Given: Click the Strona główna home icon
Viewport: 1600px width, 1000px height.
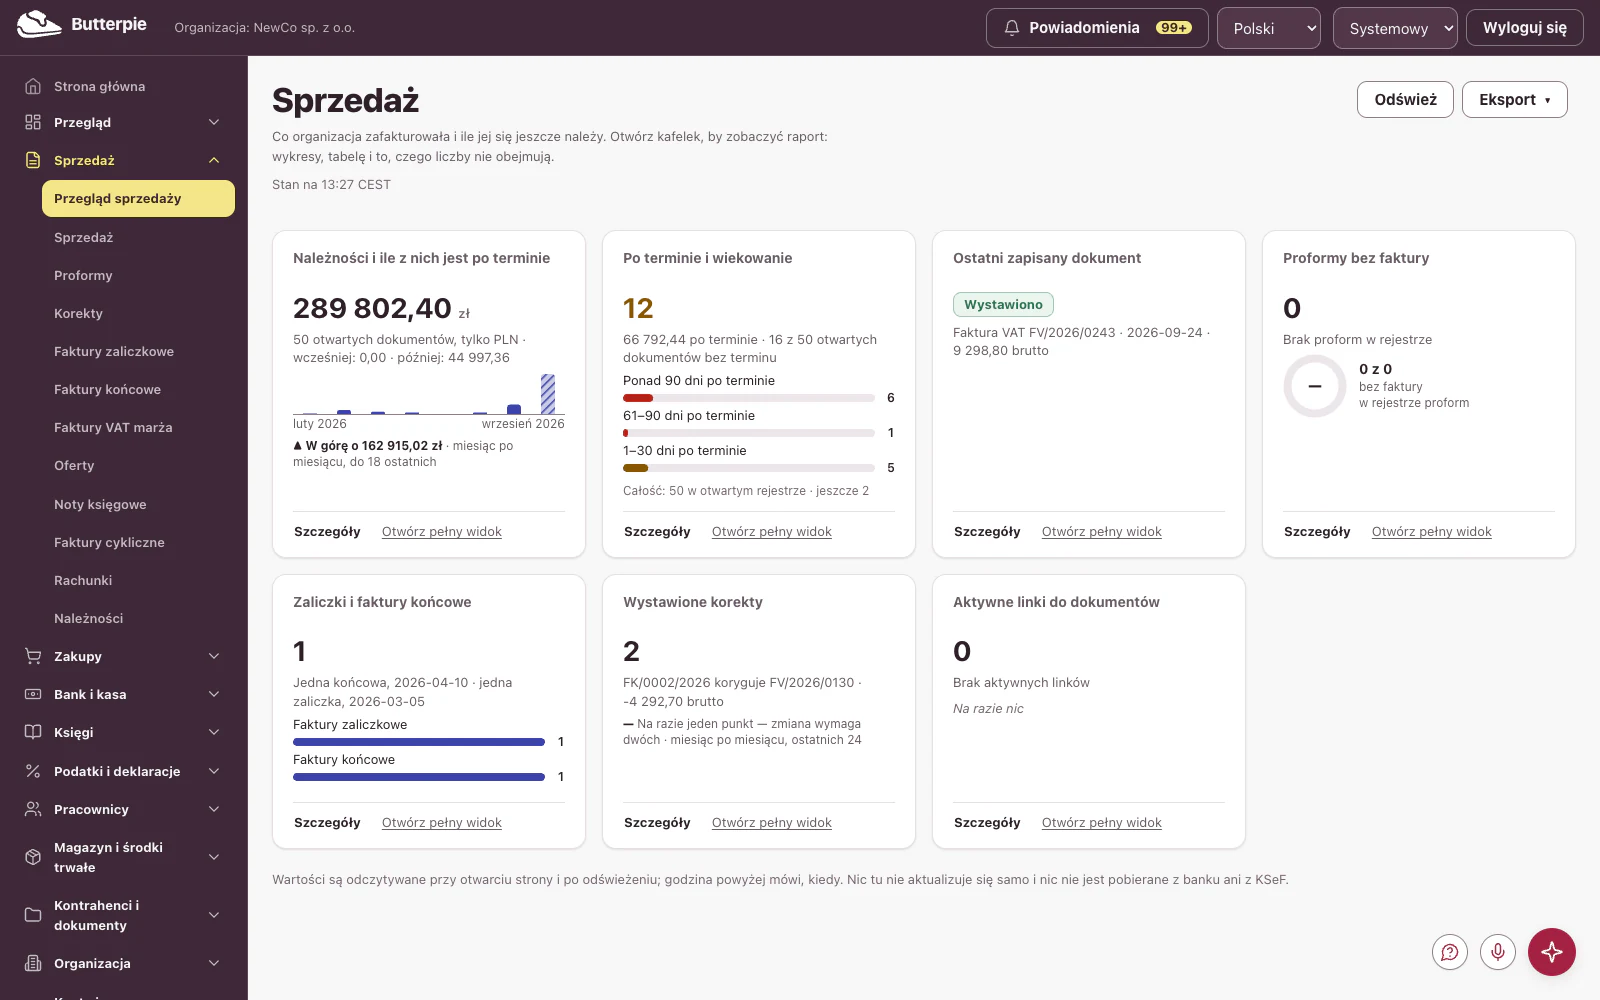Looking at the screenshot, I should pos(33,86).
